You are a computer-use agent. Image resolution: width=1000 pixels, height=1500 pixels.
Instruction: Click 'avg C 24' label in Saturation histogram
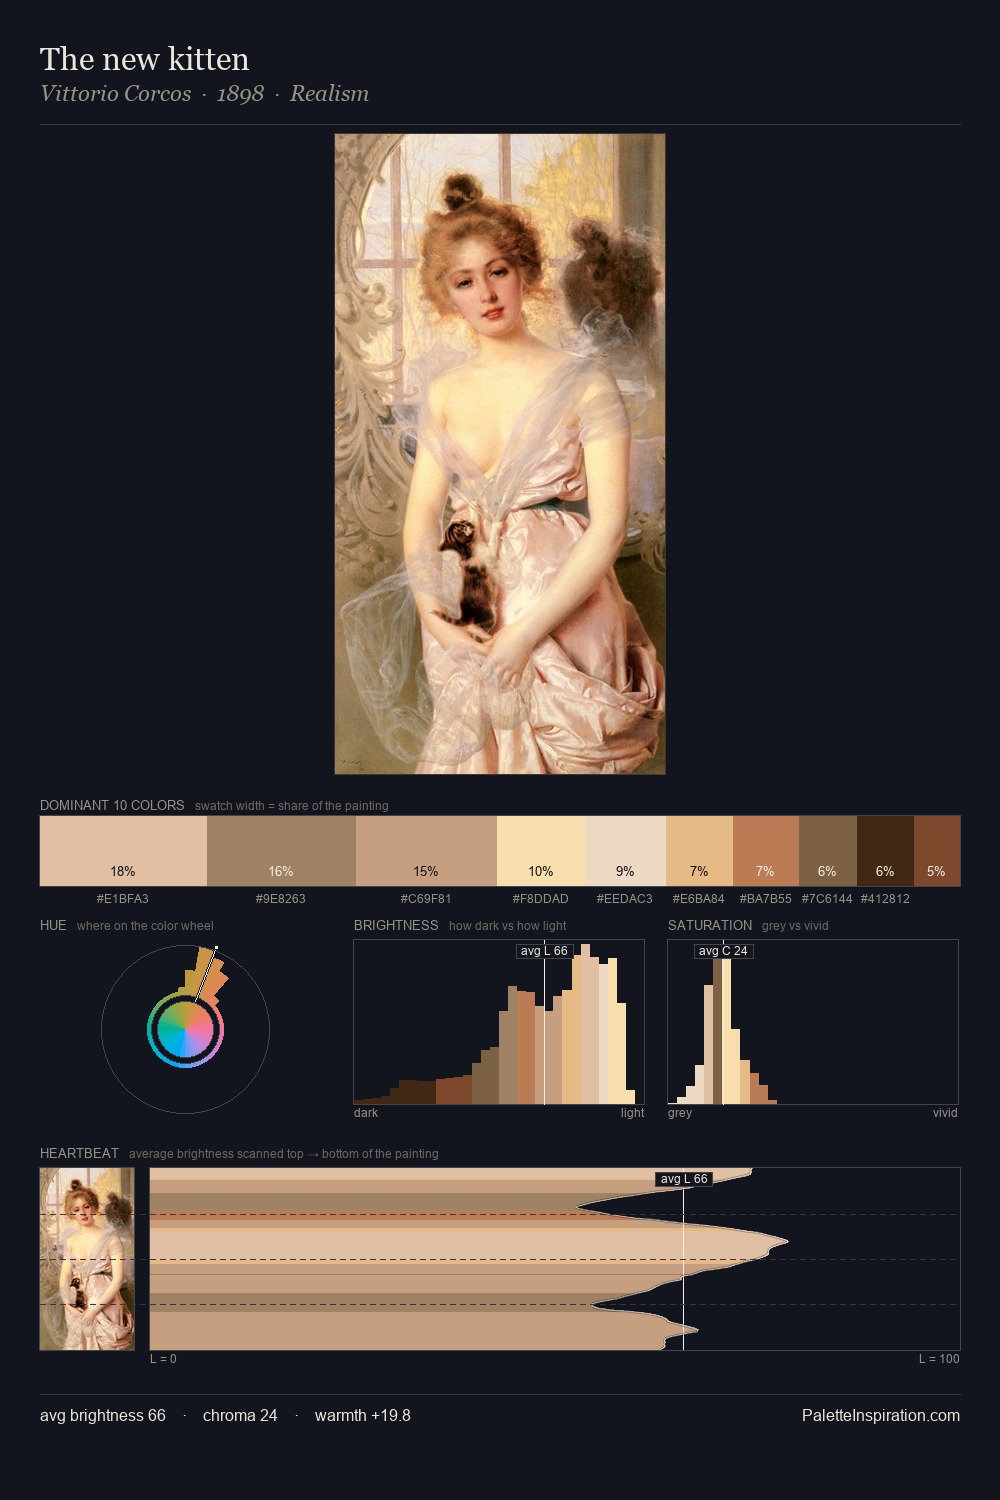coord(723,951)
